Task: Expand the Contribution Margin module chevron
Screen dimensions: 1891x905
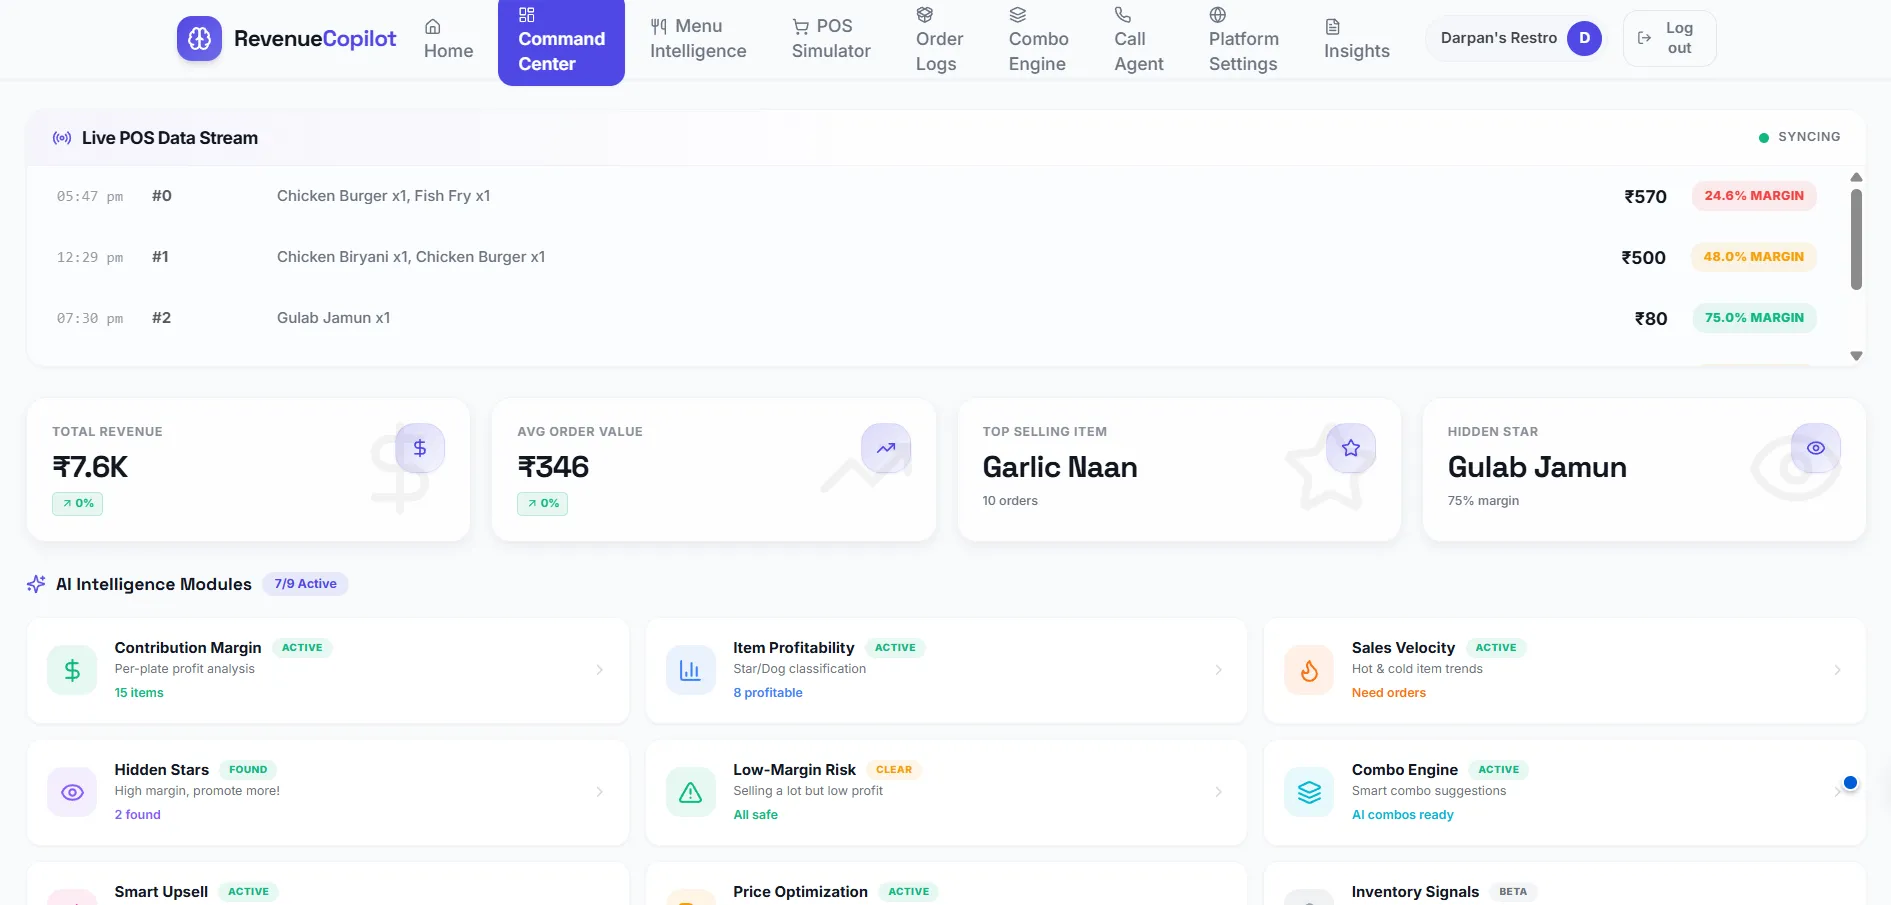Action: tap(599, 670)
